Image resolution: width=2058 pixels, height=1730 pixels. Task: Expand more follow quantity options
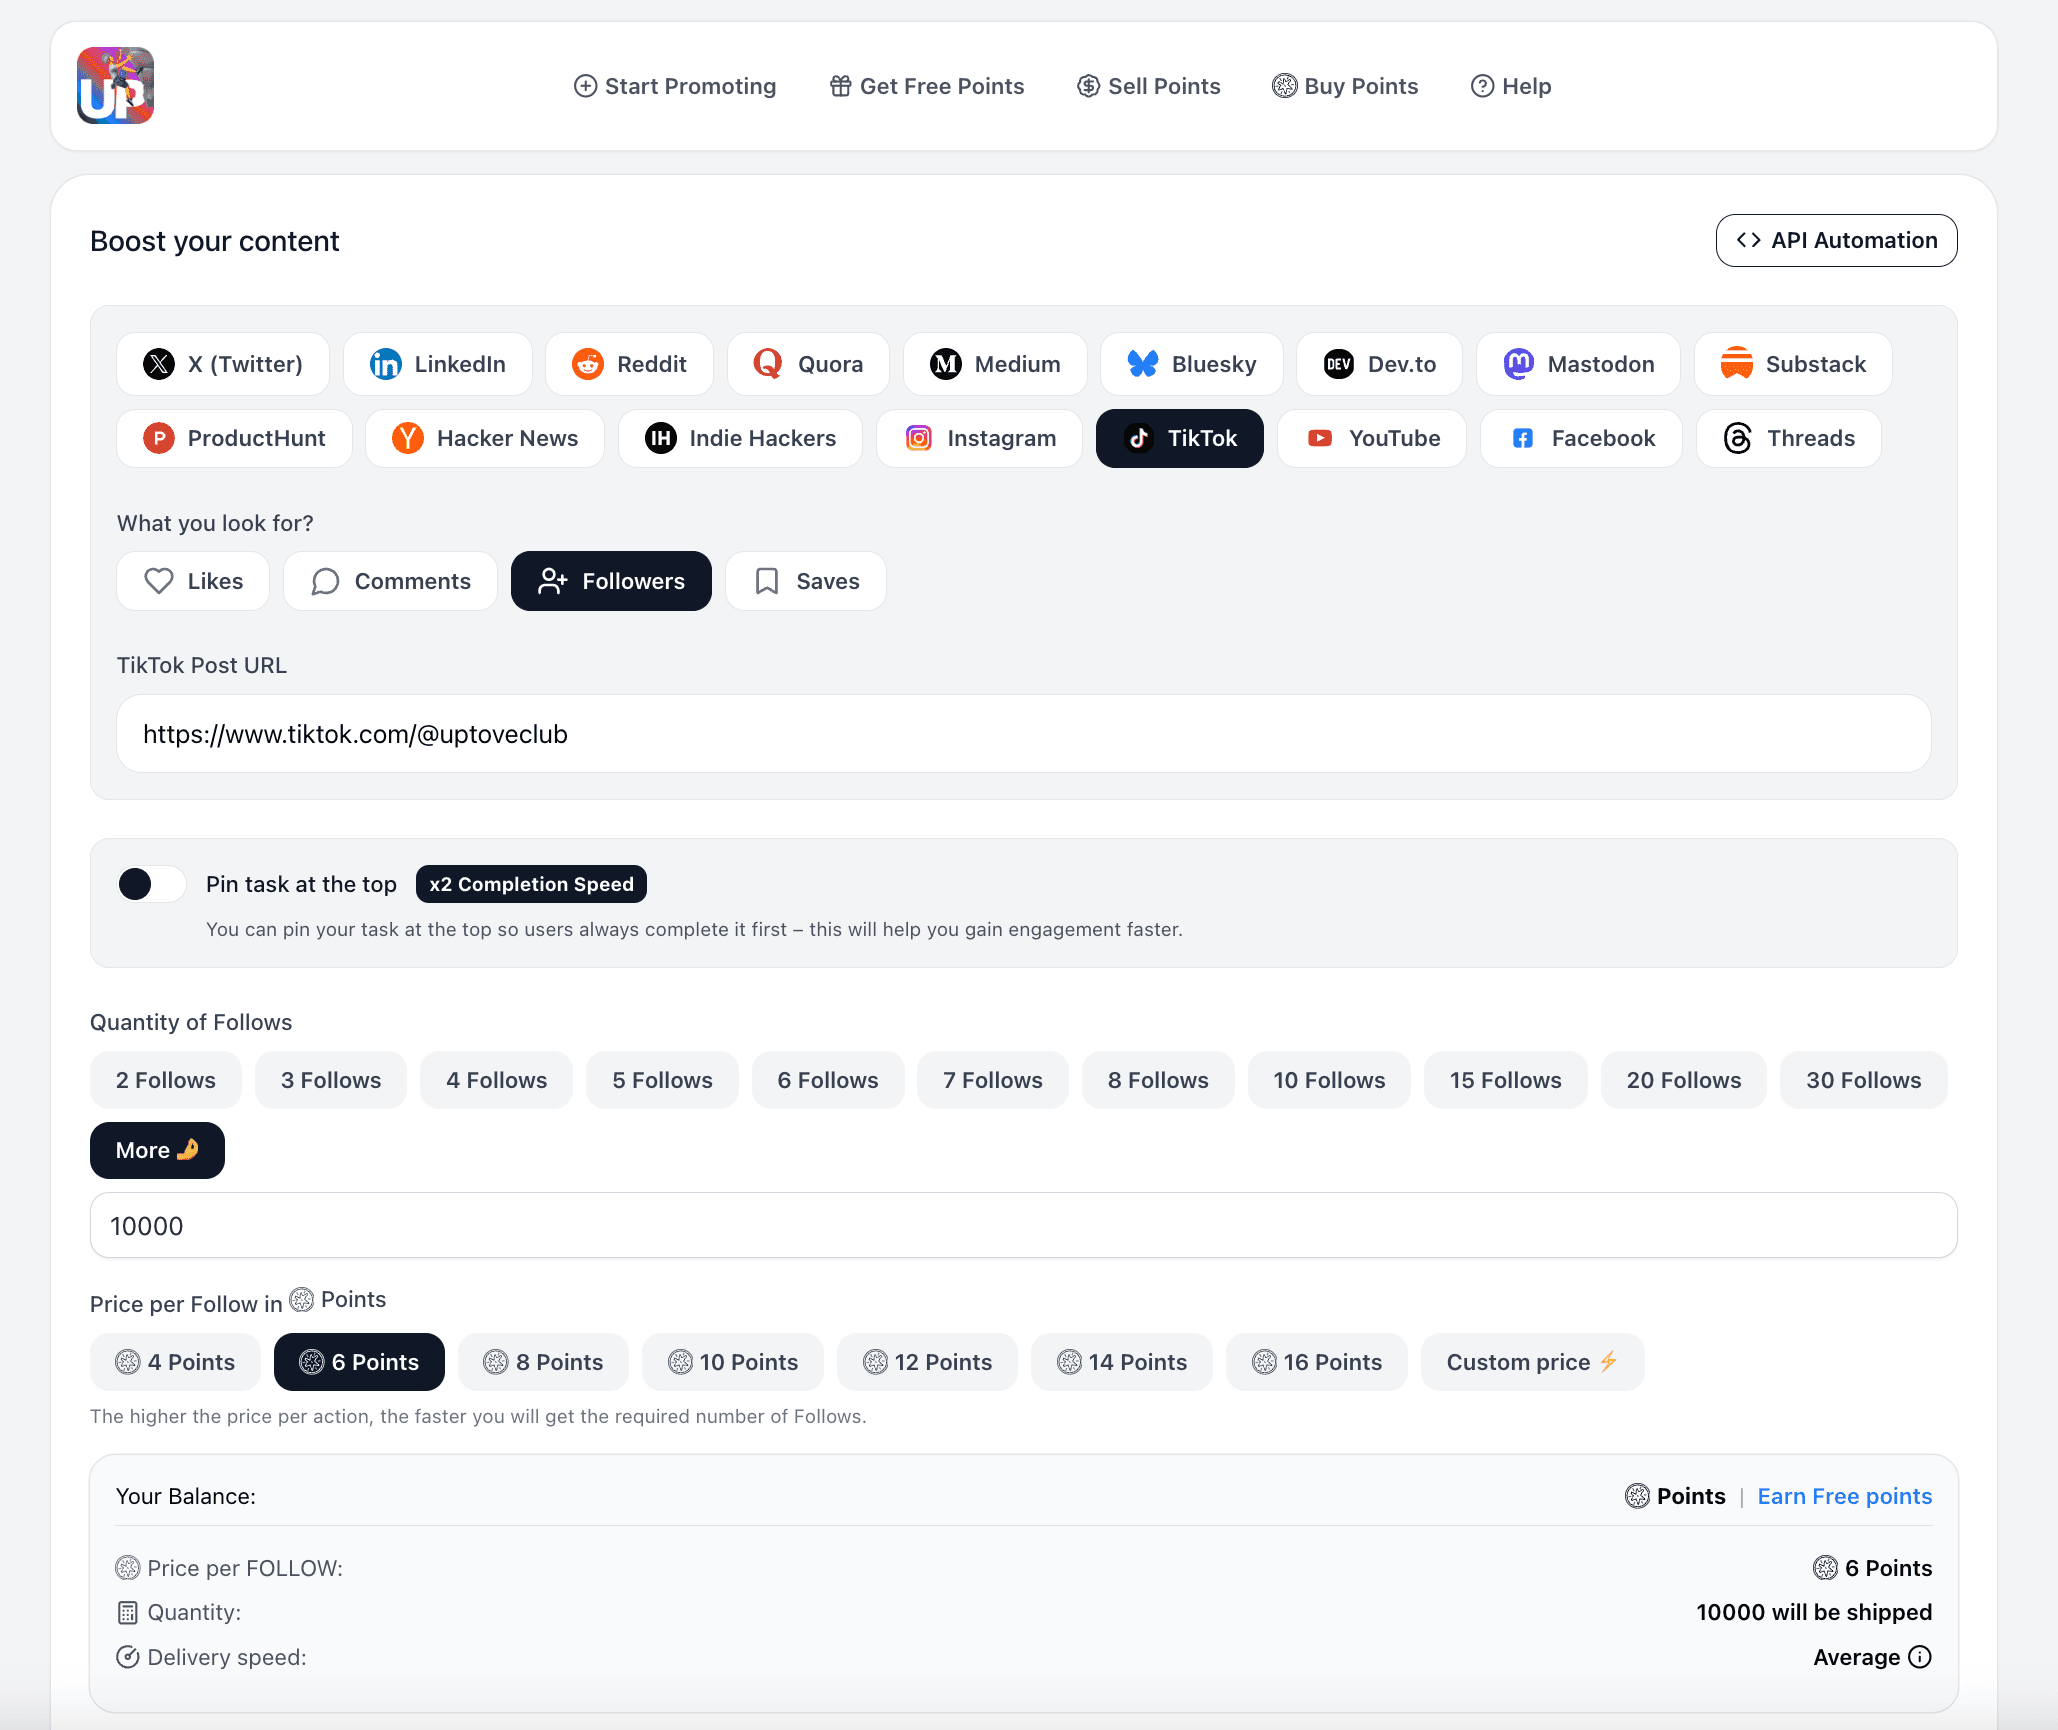(x=157, y=1150)
